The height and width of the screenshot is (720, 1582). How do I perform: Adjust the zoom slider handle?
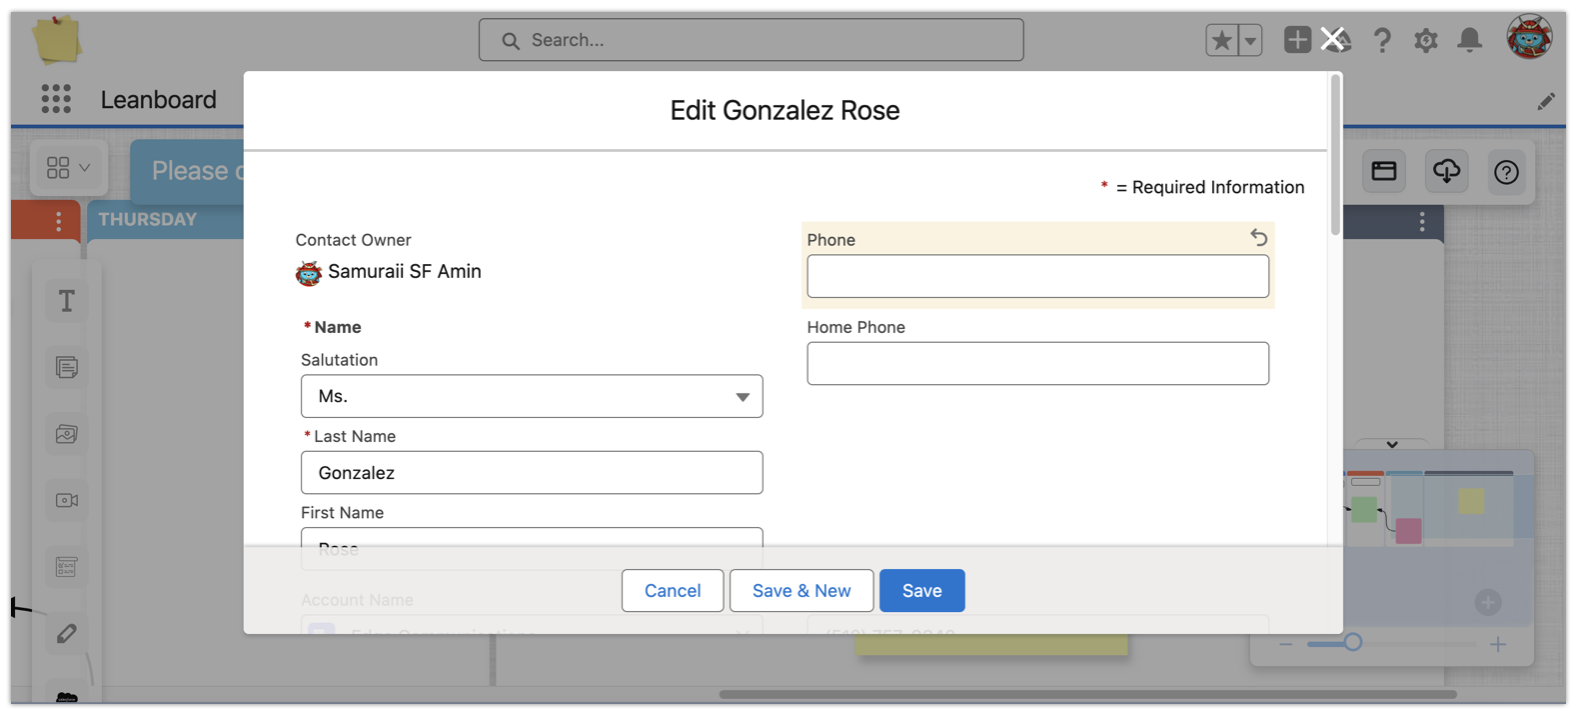point(1352,643)
